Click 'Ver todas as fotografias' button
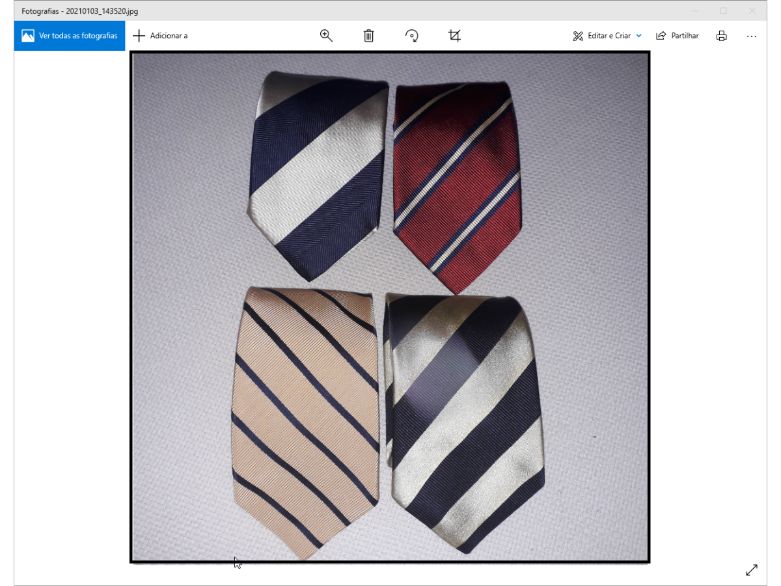This screenshot has height=586, width=781. coord(69,35)
